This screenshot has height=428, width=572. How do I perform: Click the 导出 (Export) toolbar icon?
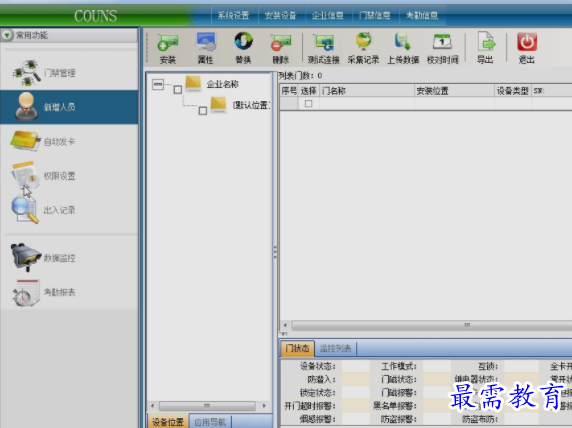pos(486,42)
